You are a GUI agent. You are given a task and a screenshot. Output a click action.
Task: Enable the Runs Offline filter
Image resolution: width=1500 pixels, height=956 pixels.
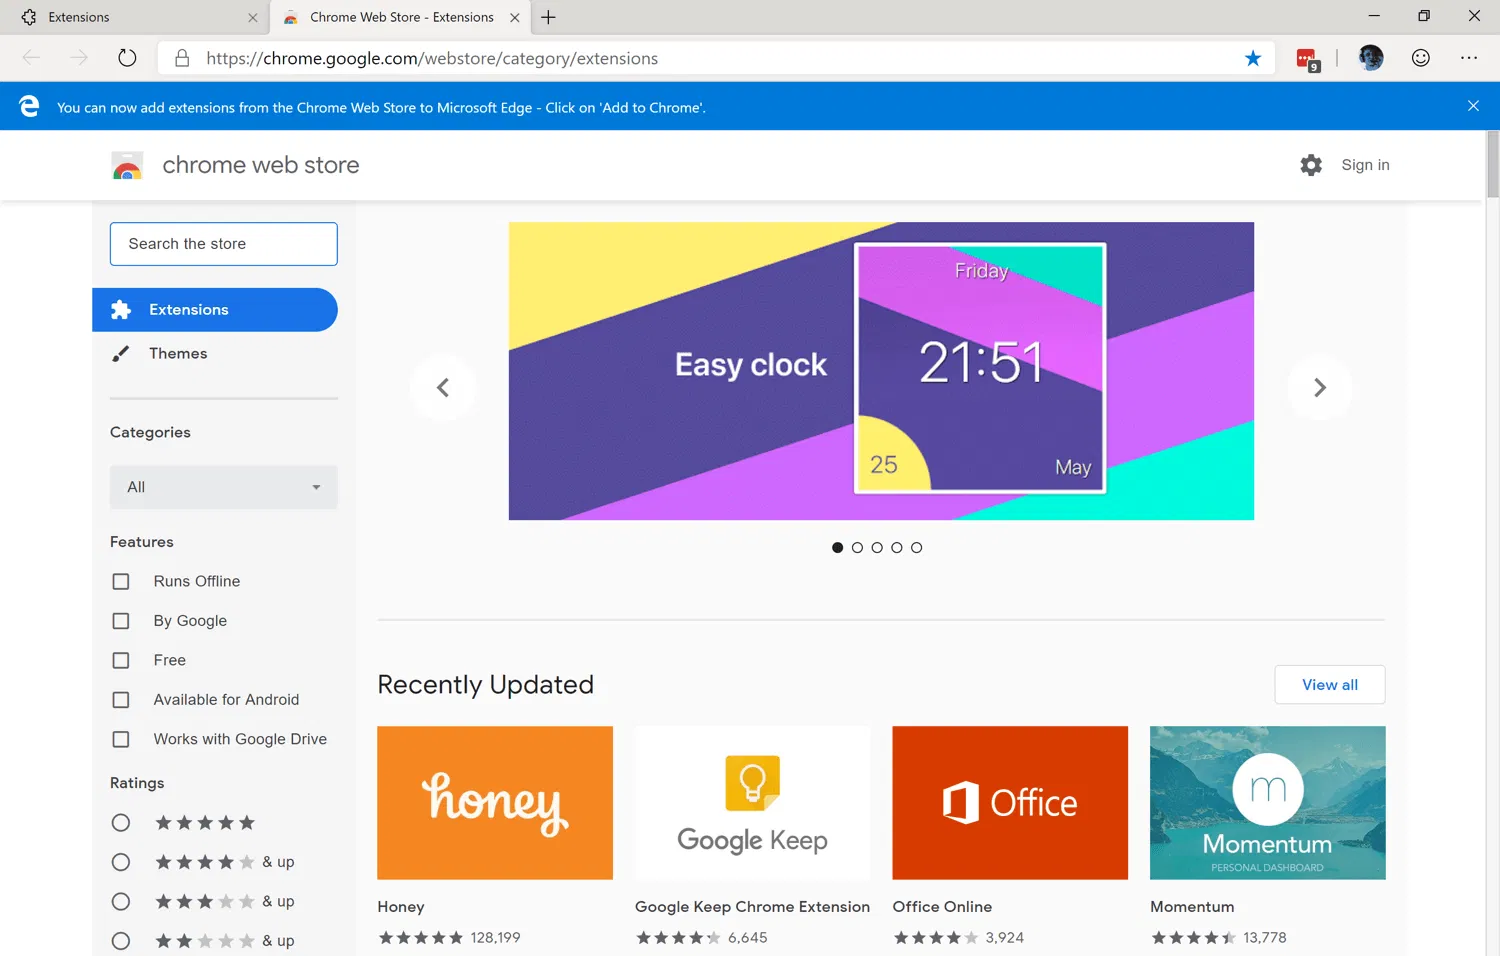(120, 581)
